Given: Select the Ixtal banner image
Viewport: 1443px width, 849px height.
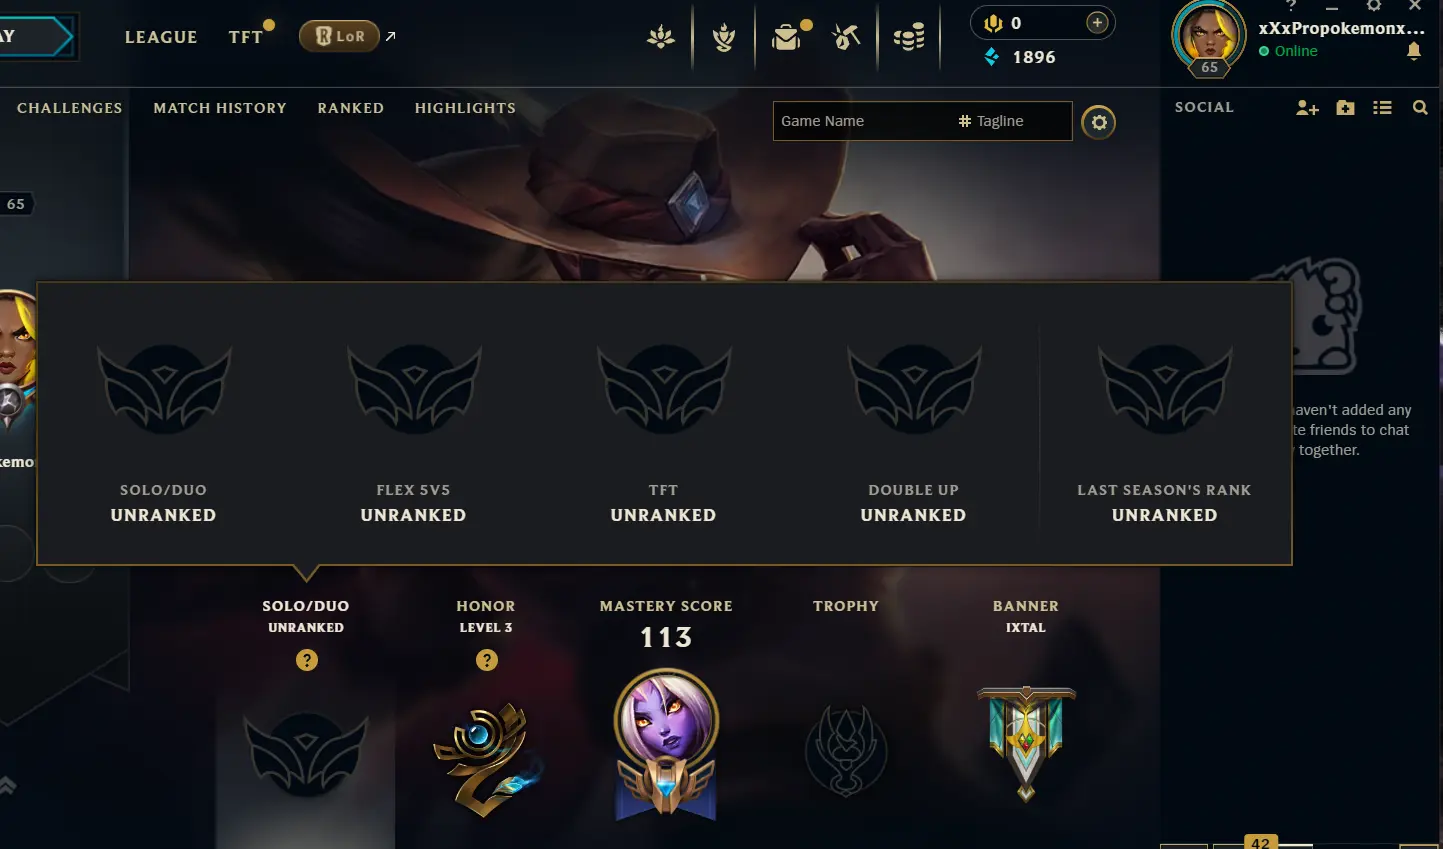Looking at the screenshot, I should 1026,743.
